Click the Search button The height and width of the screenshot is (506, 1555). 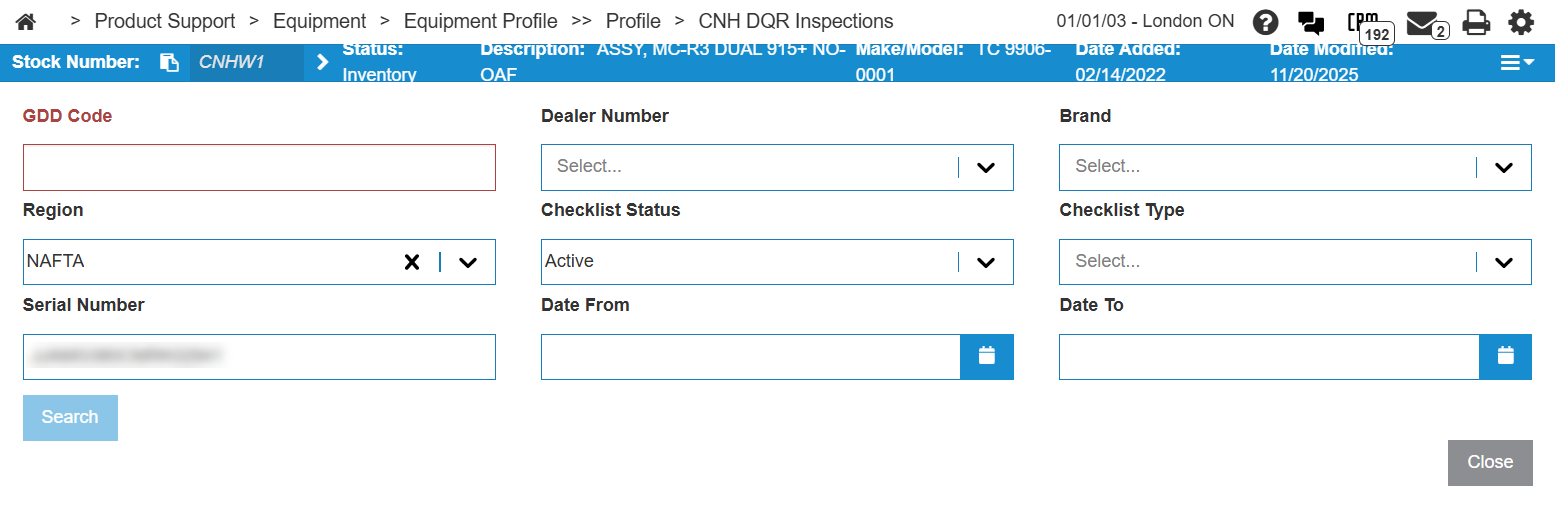tap(70, 417)
